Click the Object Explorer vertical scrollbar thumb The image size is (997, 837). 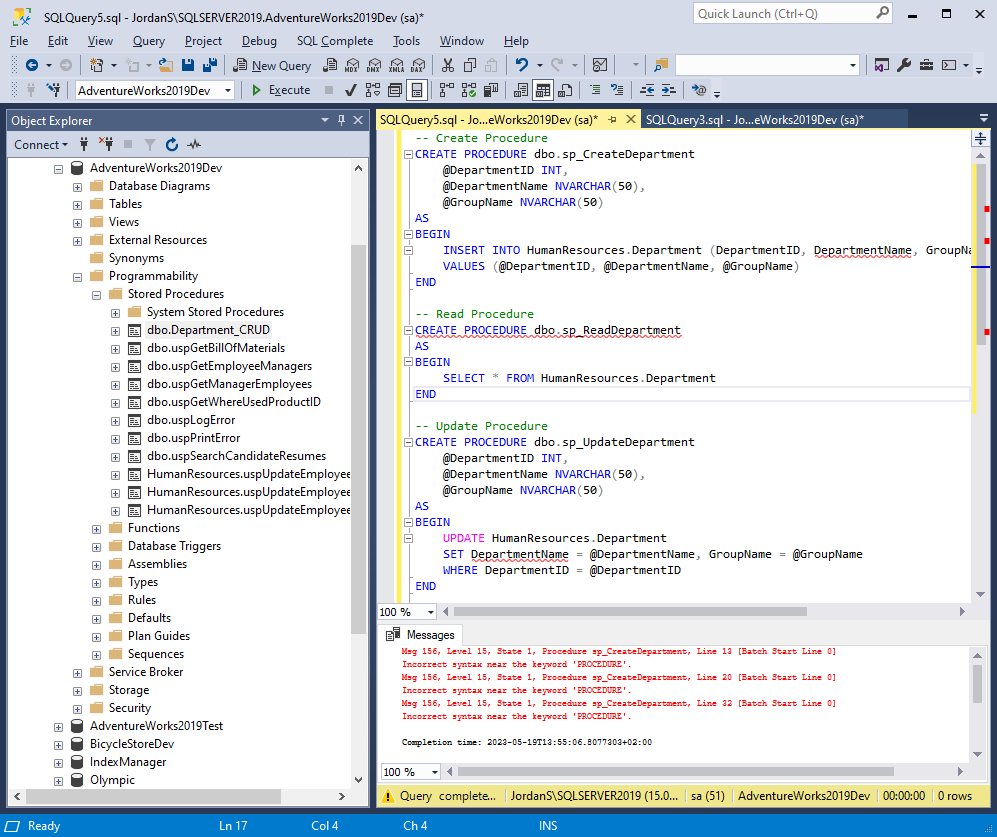358,439
